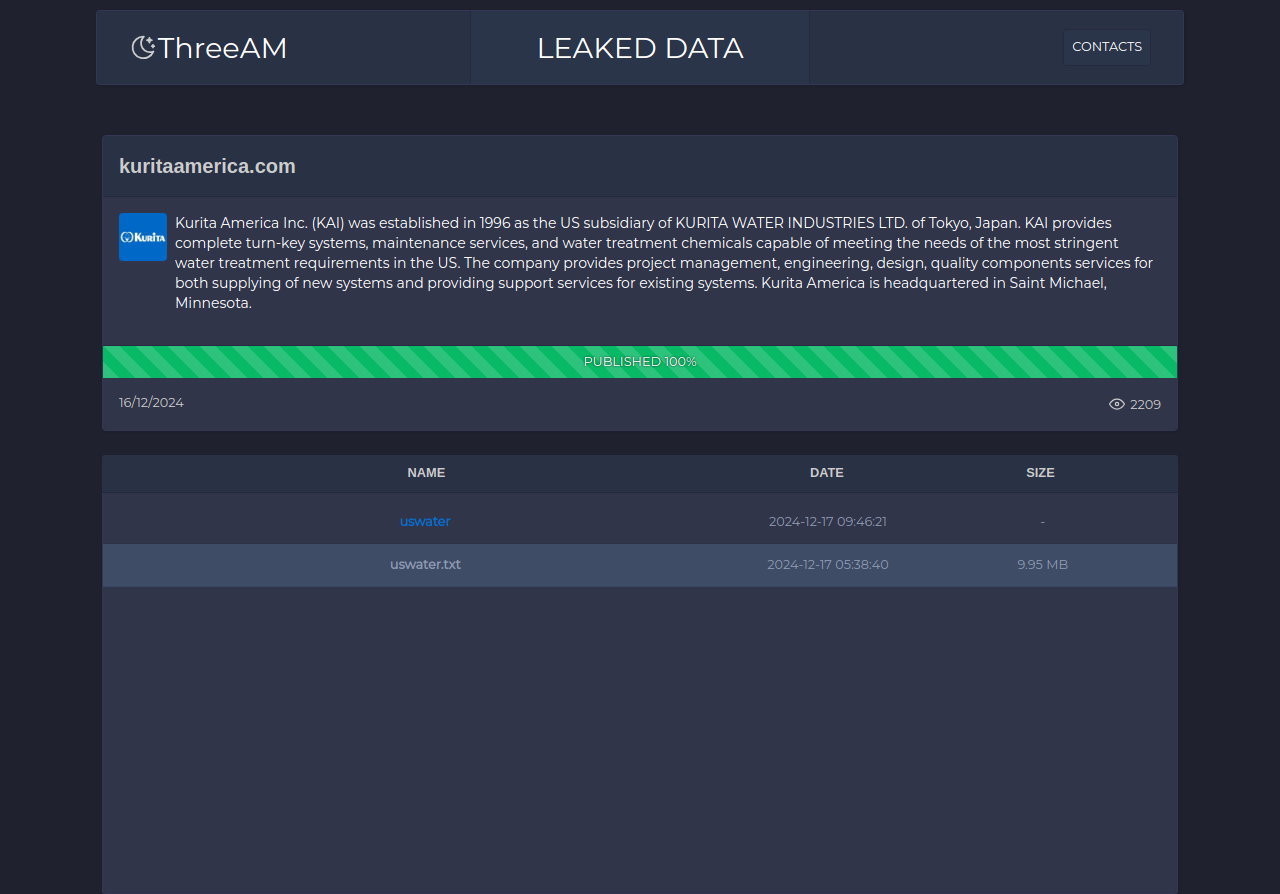Click the PUBLISHED 100% progress bar

pyautogui.click(x=640, y=362)
